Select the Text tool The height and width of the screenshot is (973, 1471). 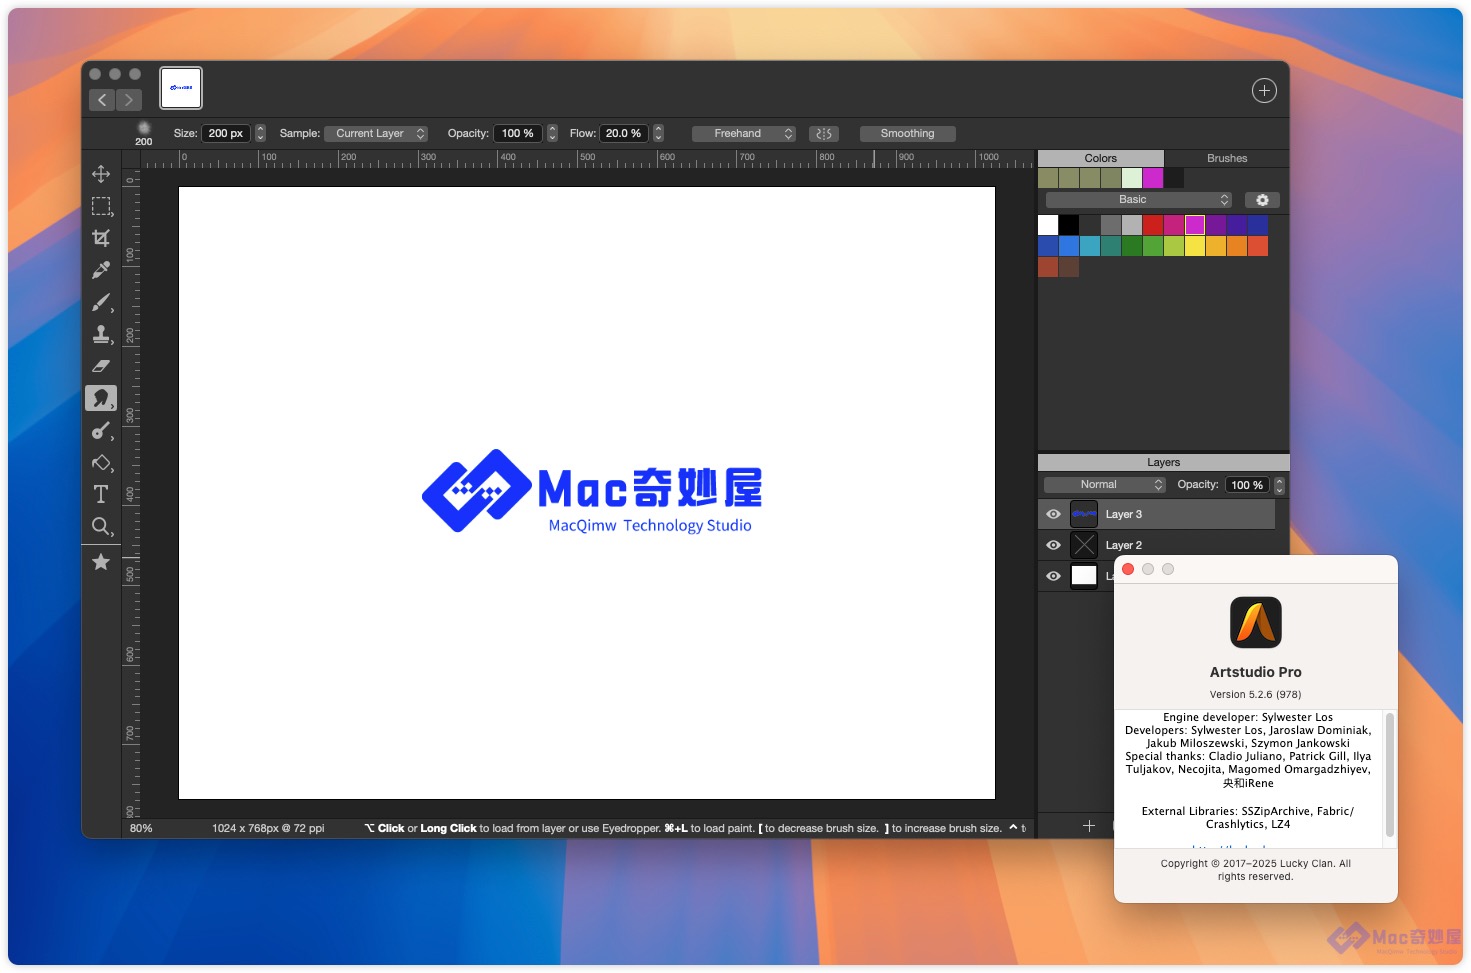[x=101, y=494]
